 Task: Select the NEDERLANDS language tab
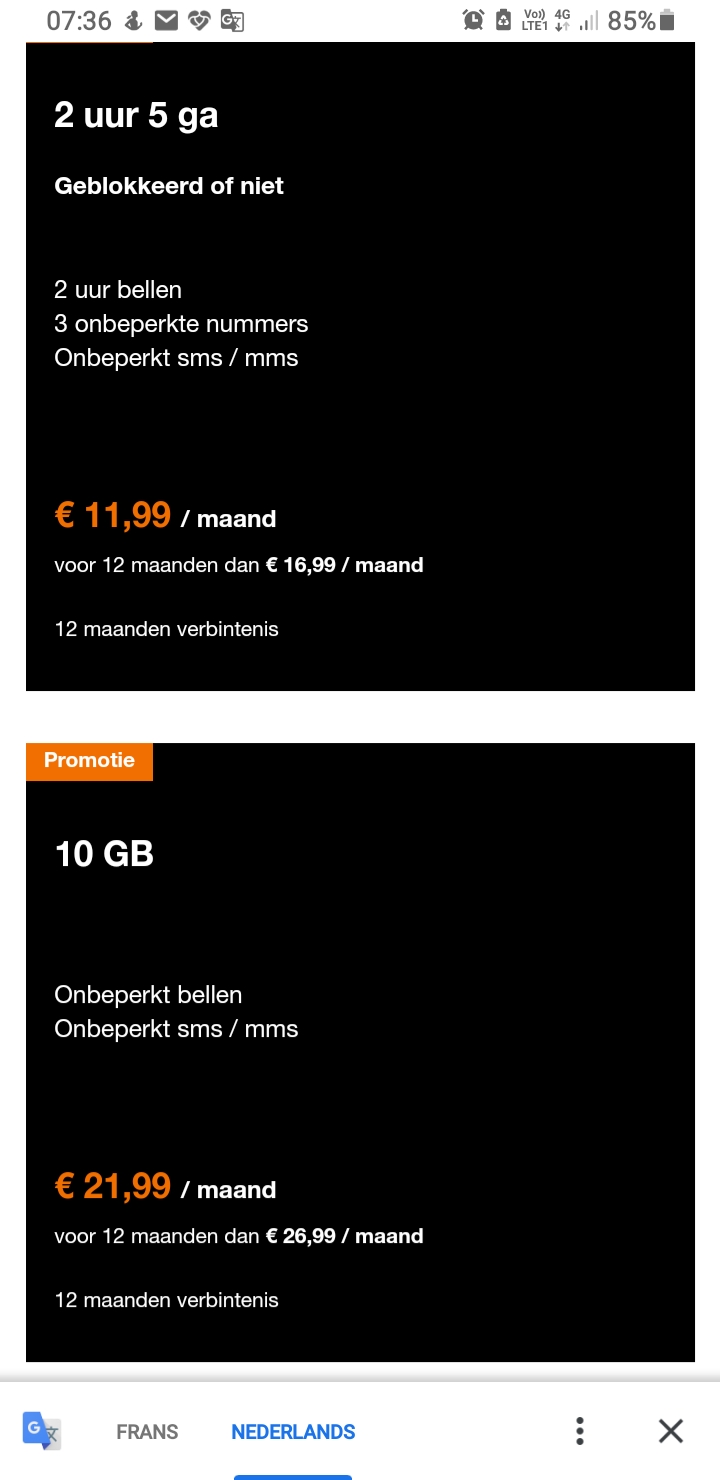click(293, 1432)
